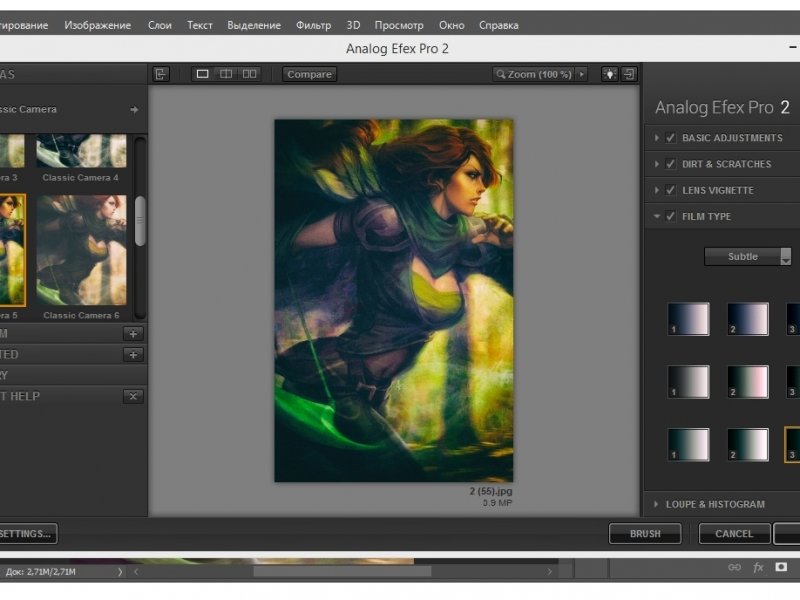
Task: Click the plus button in TED row
Action: (133, 355)
